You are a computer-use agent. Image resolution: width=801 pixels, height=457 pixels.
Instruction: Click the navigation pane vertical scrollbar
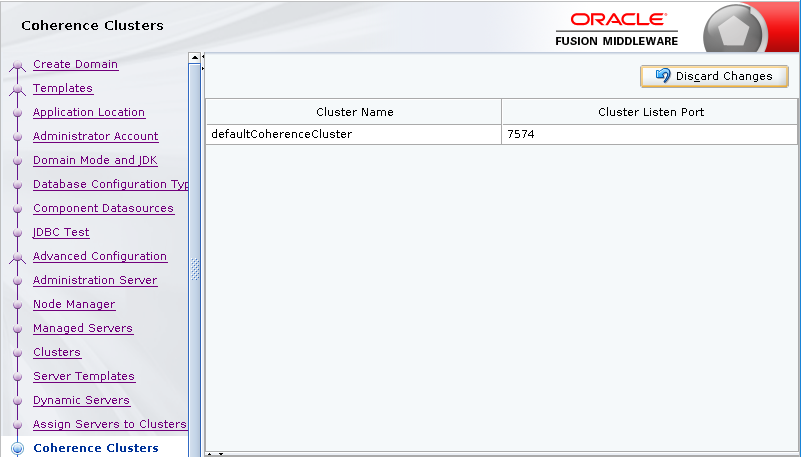(x=195, y=250)
